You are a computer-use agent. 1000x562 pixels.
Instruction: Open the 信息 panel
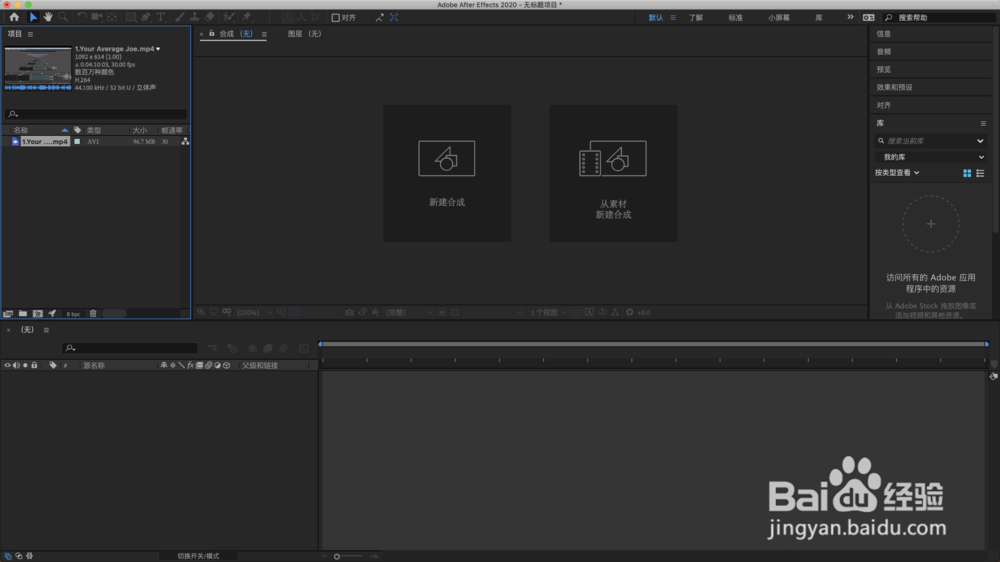pyautogui.click(x=884, y=34)
